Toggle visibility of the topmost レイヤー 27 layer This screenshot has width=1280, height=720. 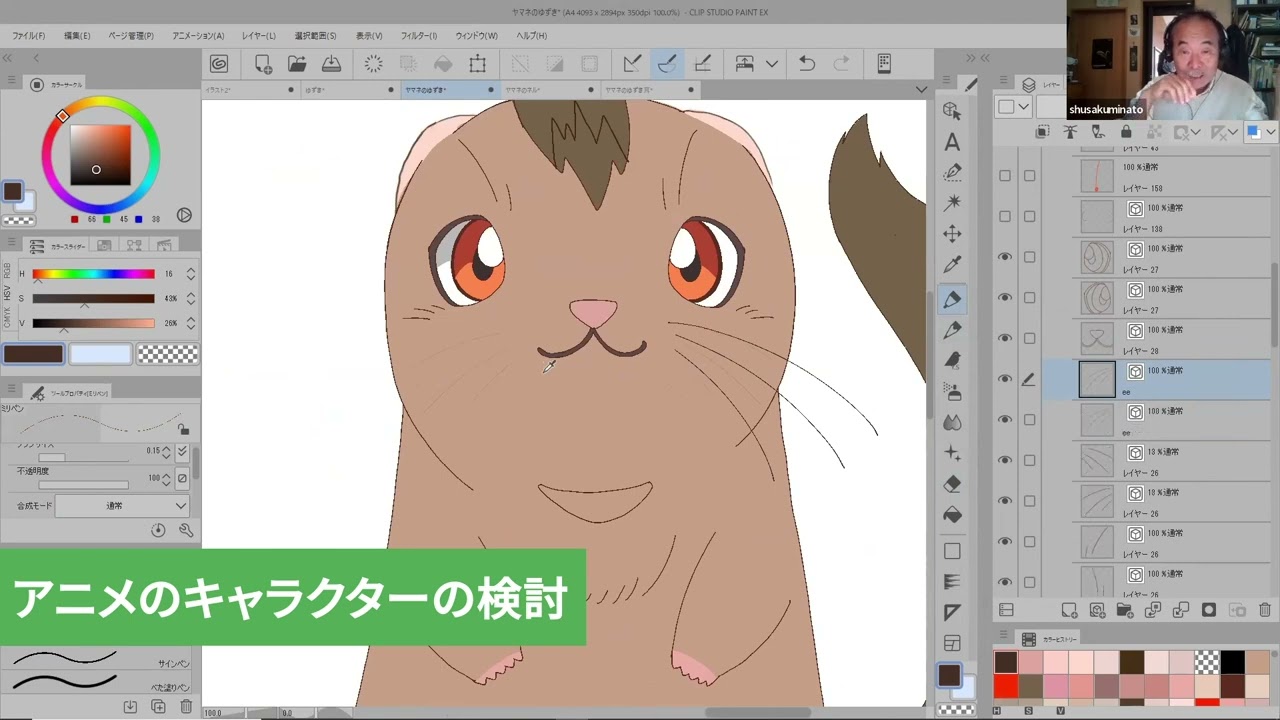tap(1005, 257)
